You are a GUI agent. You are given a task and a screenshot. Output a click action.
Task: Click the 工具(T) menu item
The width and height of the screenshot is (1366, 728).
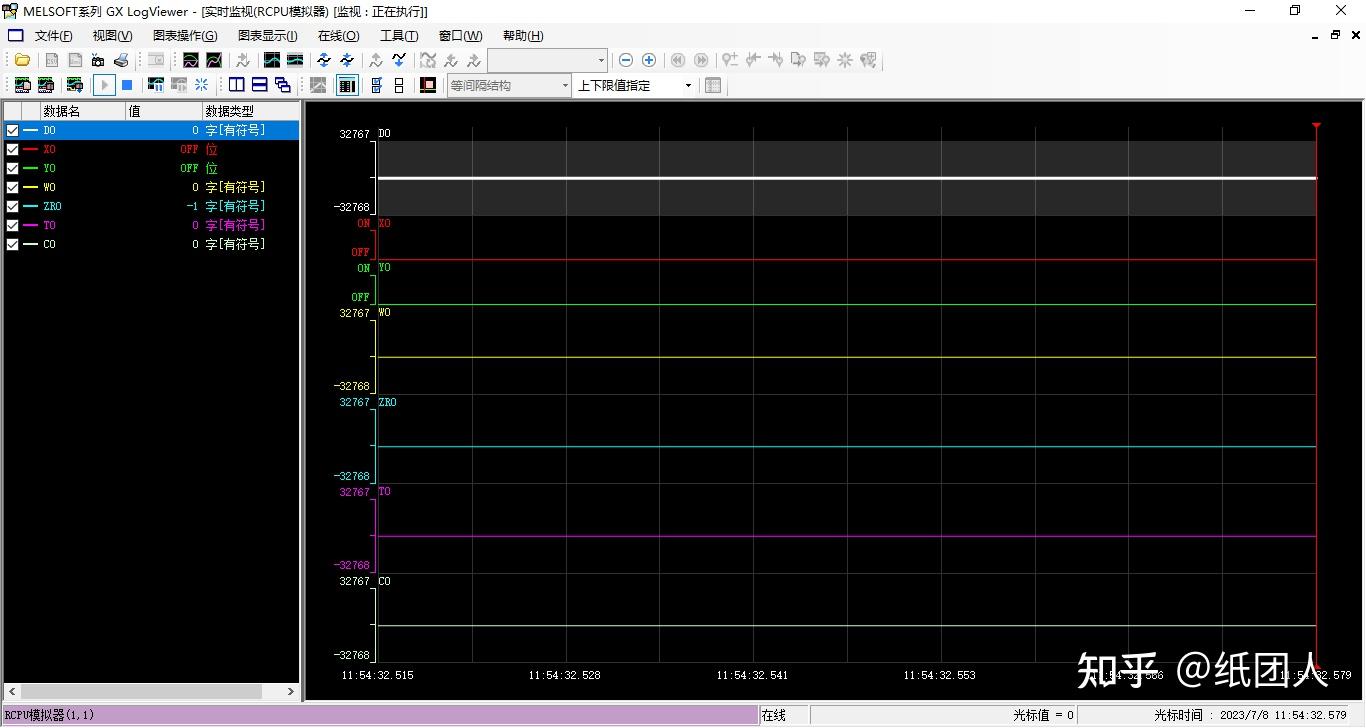click(399, 35)
